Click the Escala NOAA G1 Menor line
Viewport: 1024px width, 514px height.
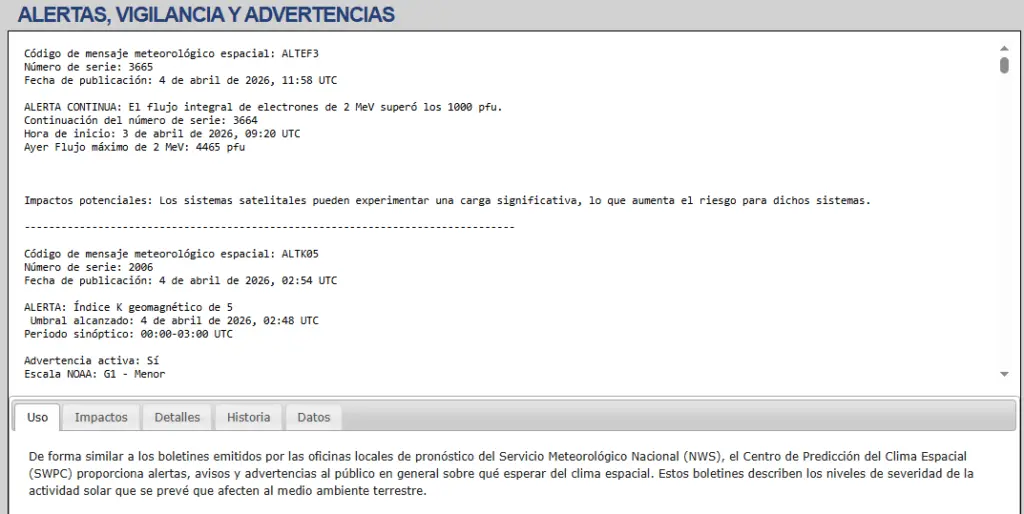tap(94, 374)
